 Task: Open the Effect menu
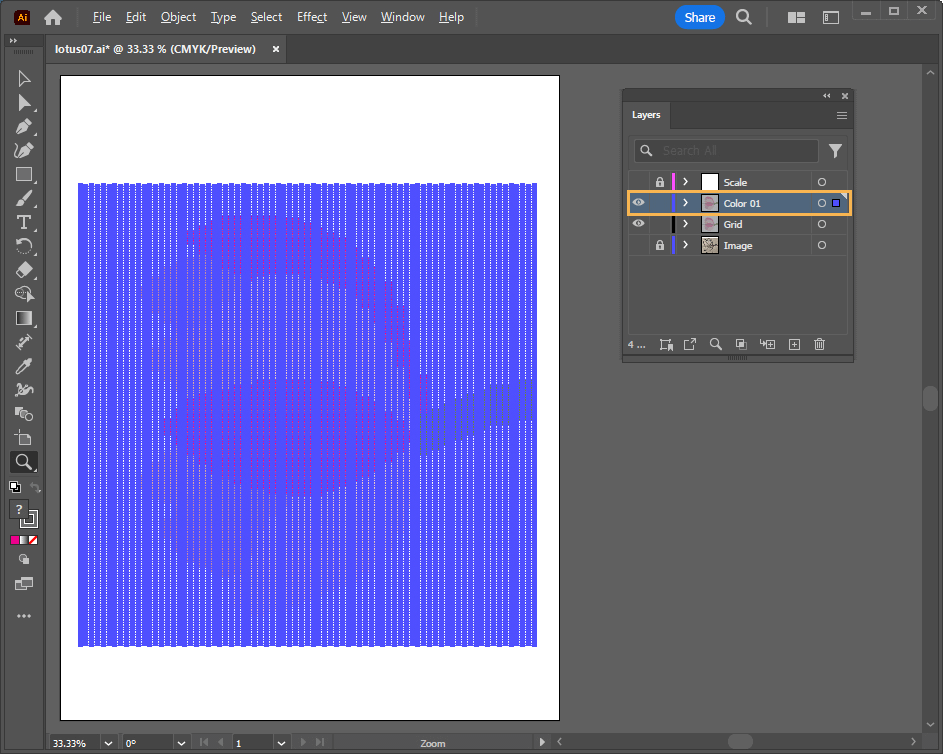point(312,17)
